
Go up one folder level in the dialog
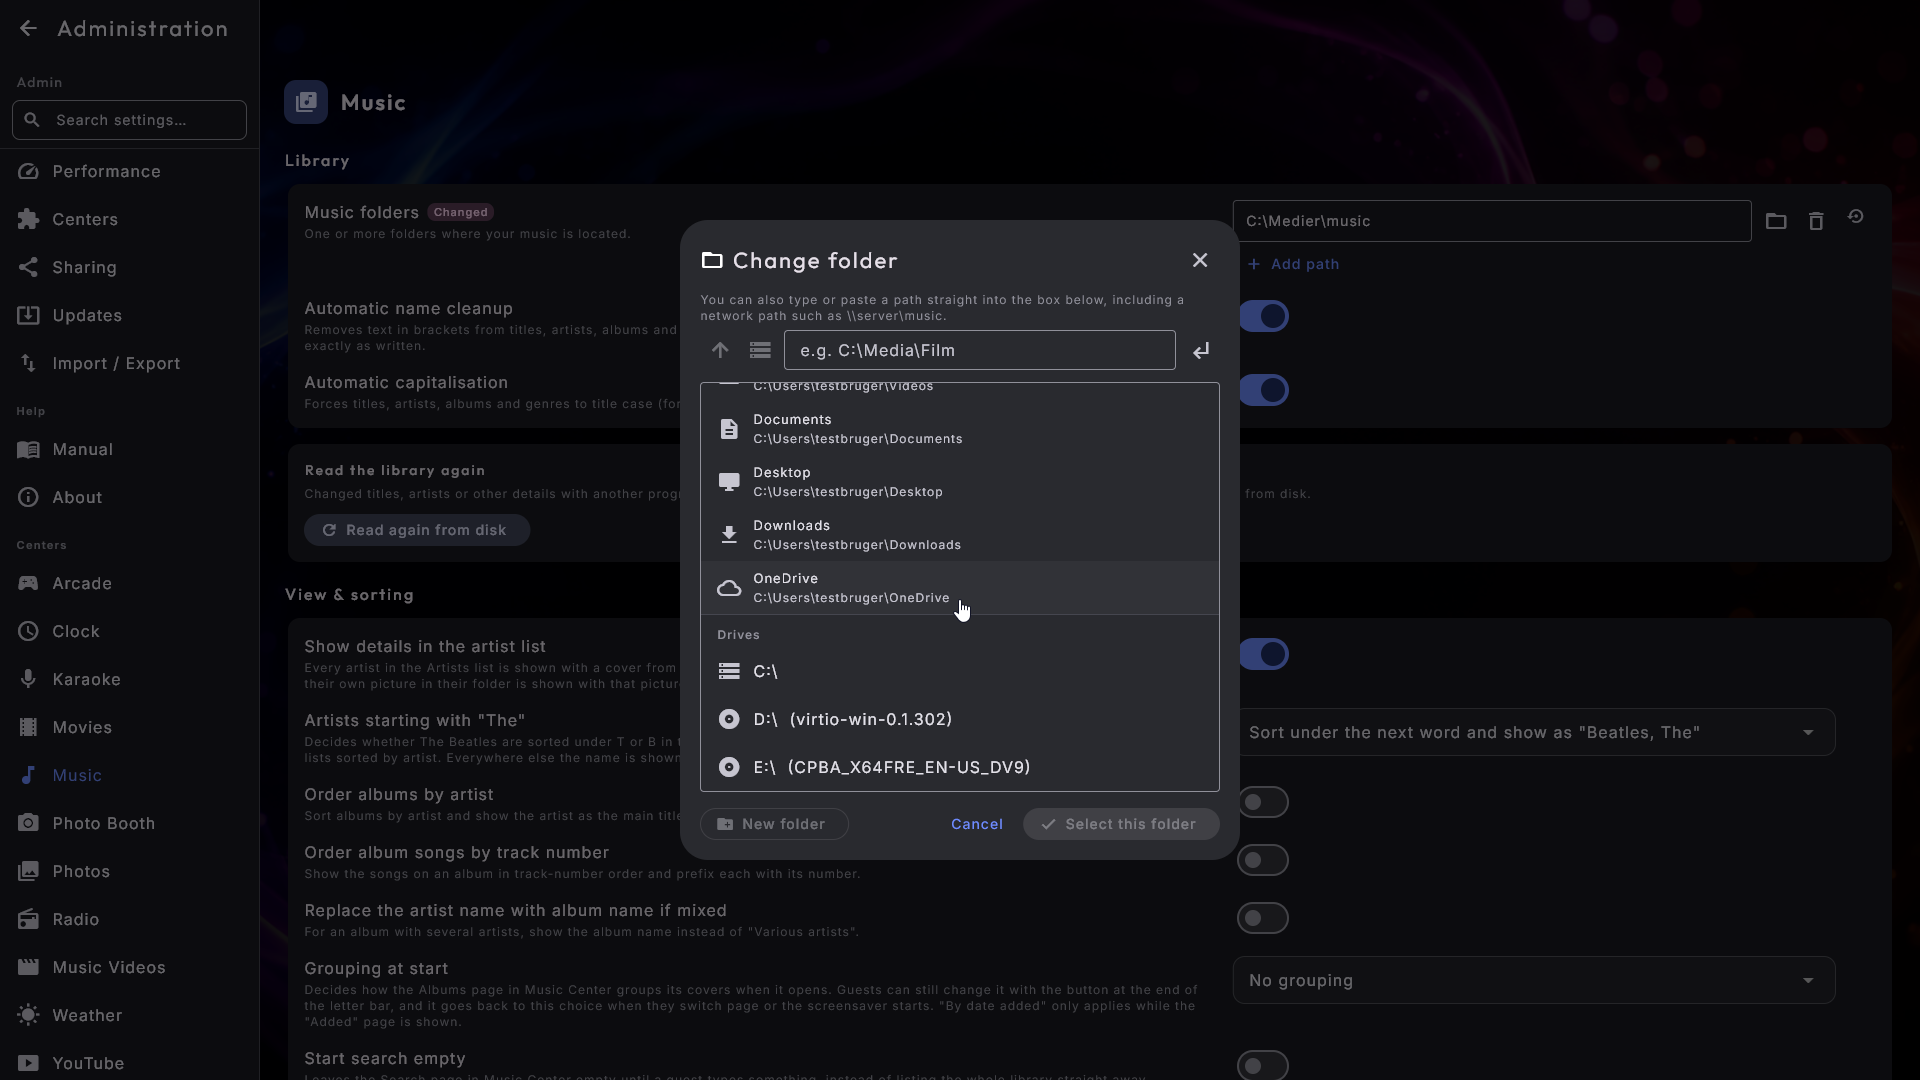720,350
